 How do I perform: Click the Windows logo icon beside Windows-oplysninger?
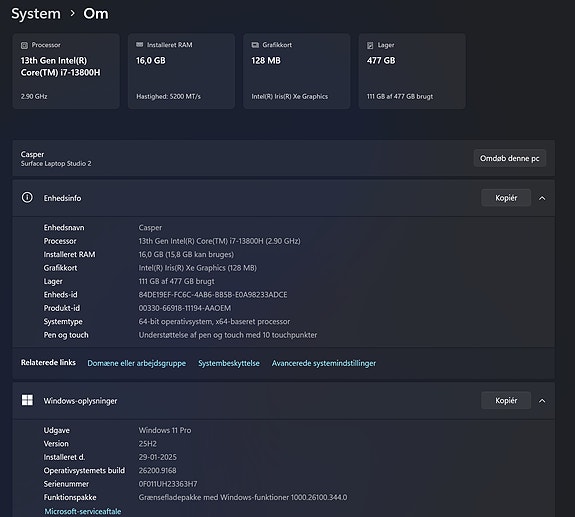(27, 400)
